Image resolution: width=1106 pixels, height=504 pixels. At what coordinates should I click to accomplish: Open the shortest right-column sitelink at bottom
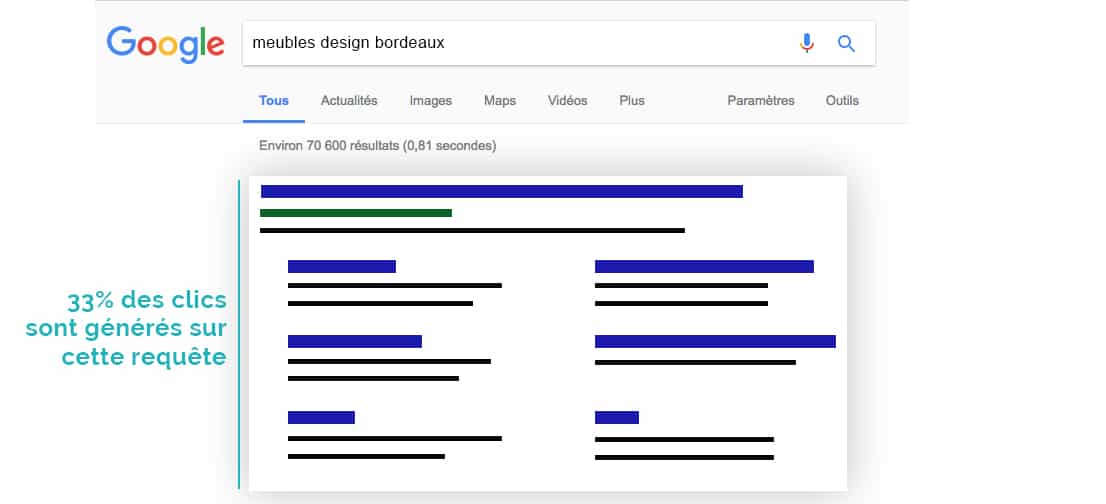click(x=616, y=417)
